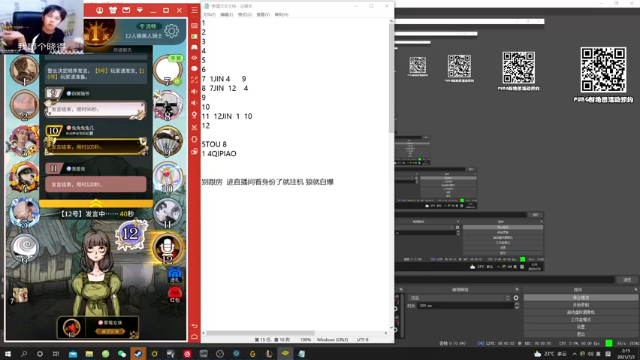Click OBS transition duration field

[465, 305]
